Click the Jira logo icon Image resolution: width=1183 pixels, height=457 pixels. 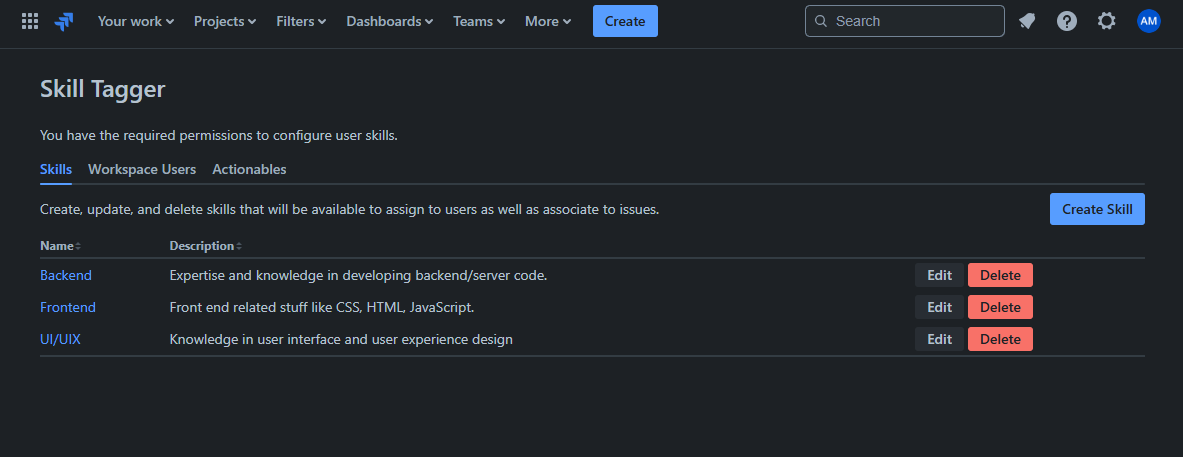[x=63, y=21]
